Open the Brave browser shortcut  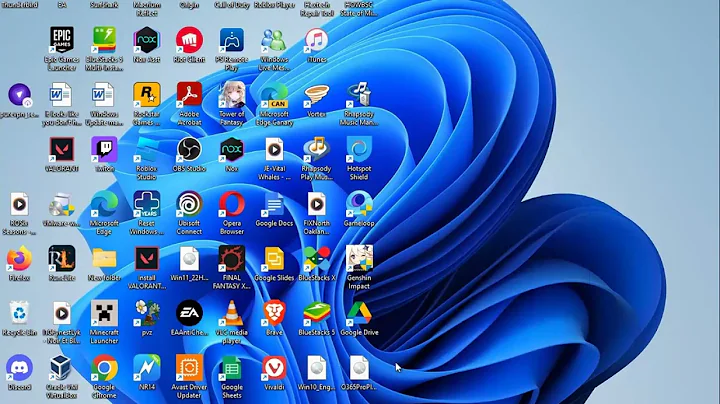pos(274,313)
